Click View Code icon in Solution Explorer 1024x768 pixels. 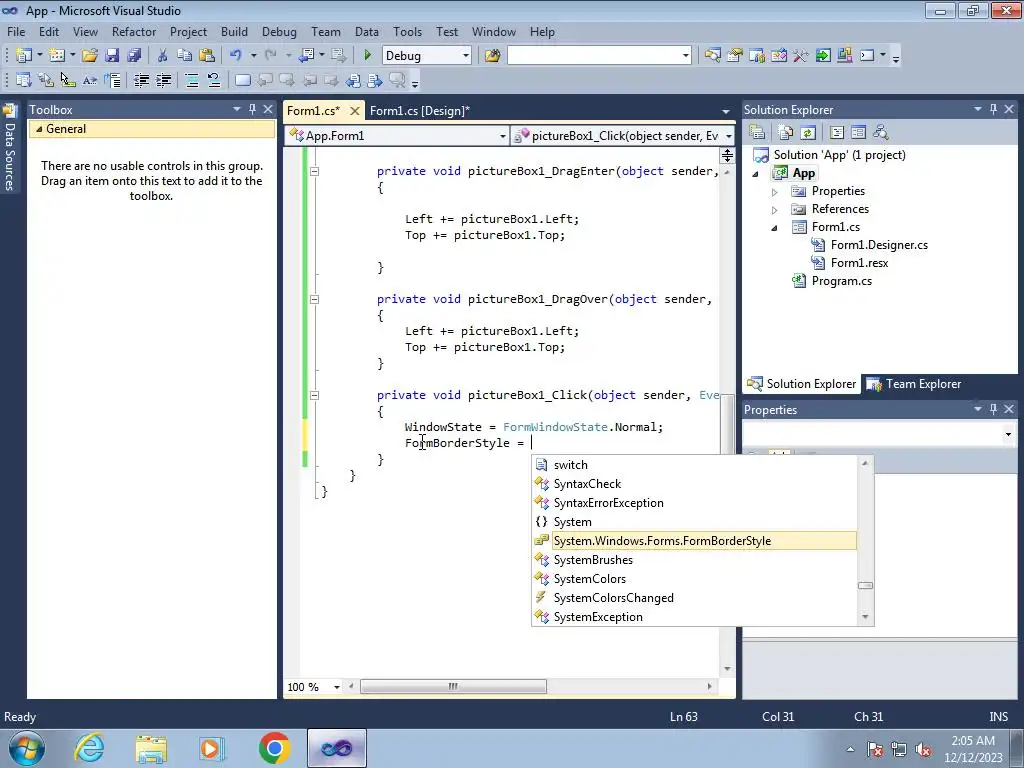pos(837,133)
